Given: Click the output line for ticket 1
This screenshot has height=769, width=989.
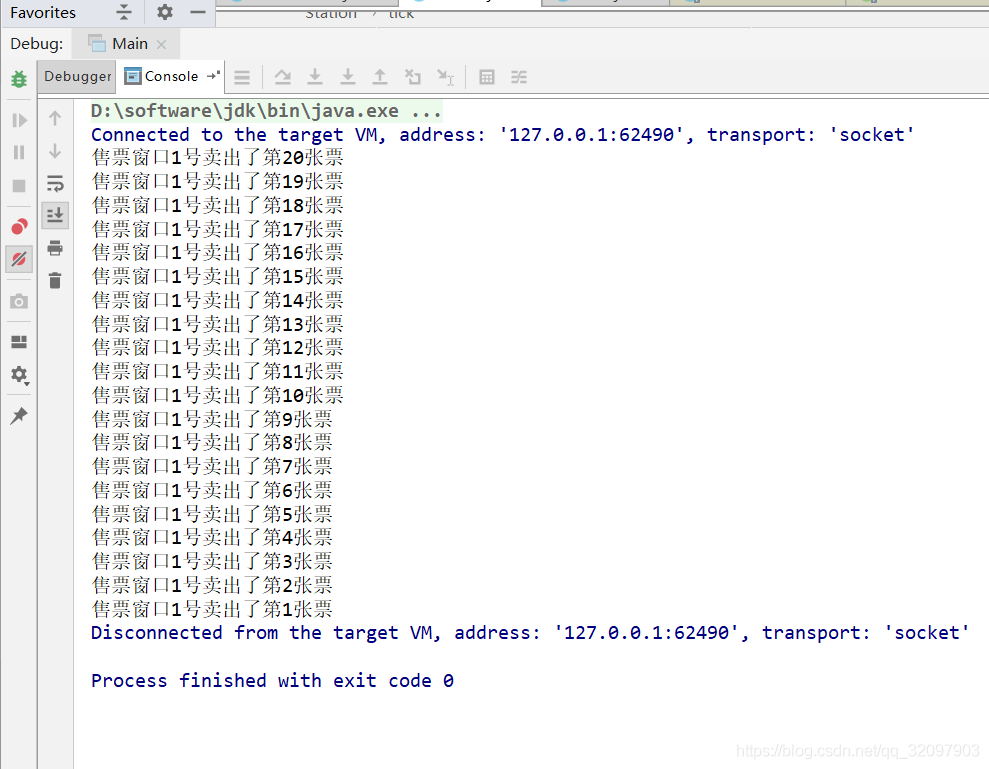Looking at the screenshot, I should pos(212,609).
